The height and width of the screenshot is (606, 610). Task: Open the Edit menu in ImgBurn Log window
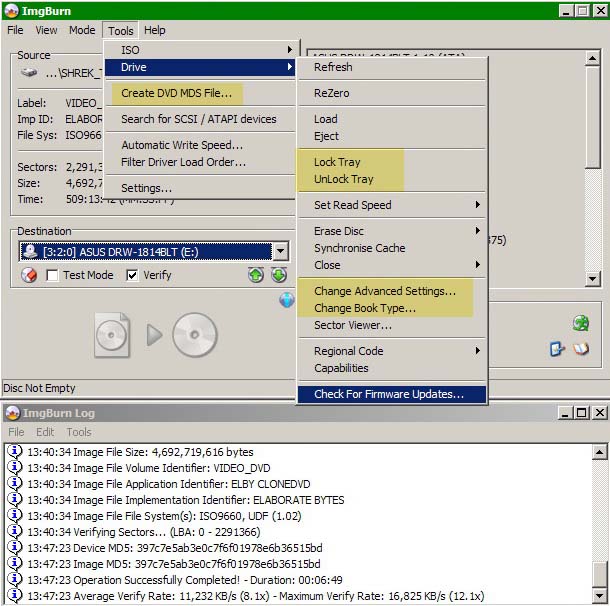click(x=45, y=432)
